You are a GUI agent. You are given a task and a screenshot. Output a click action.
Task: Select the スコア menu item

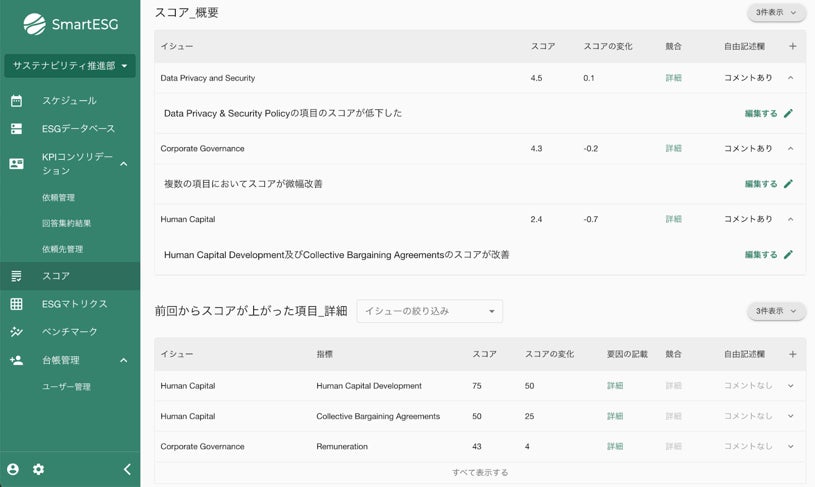[x=70, y=276]
